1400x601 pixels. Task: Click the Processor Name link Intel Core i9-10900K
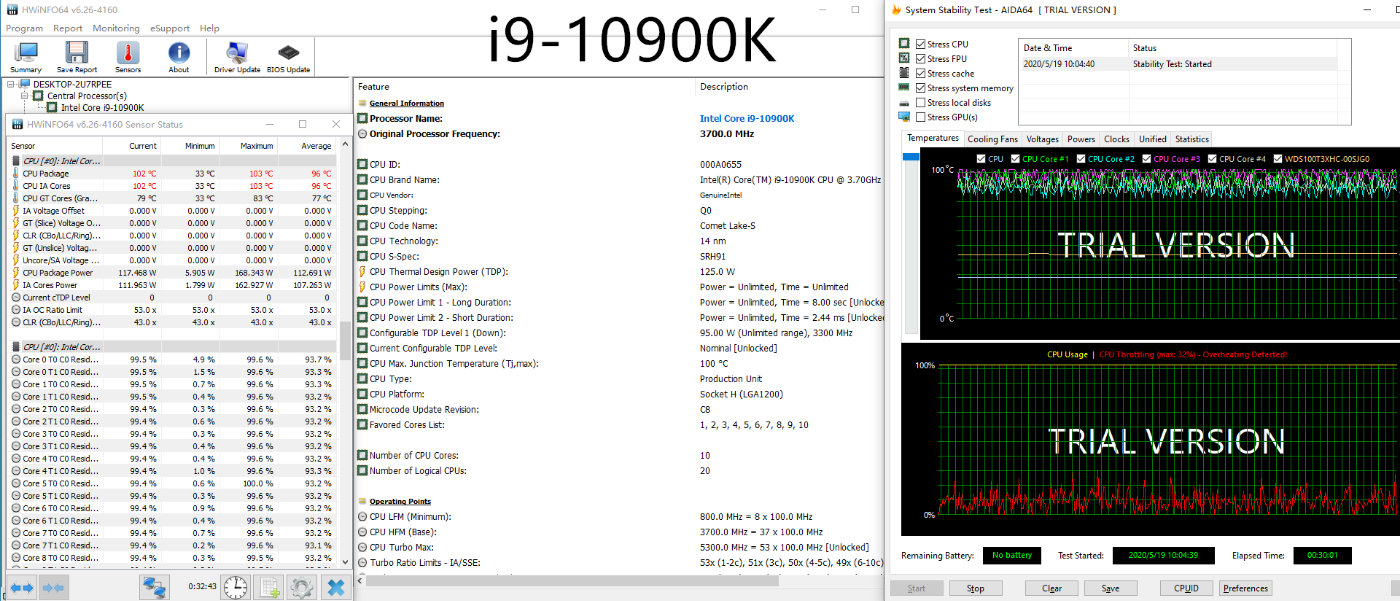pos(747,118)
